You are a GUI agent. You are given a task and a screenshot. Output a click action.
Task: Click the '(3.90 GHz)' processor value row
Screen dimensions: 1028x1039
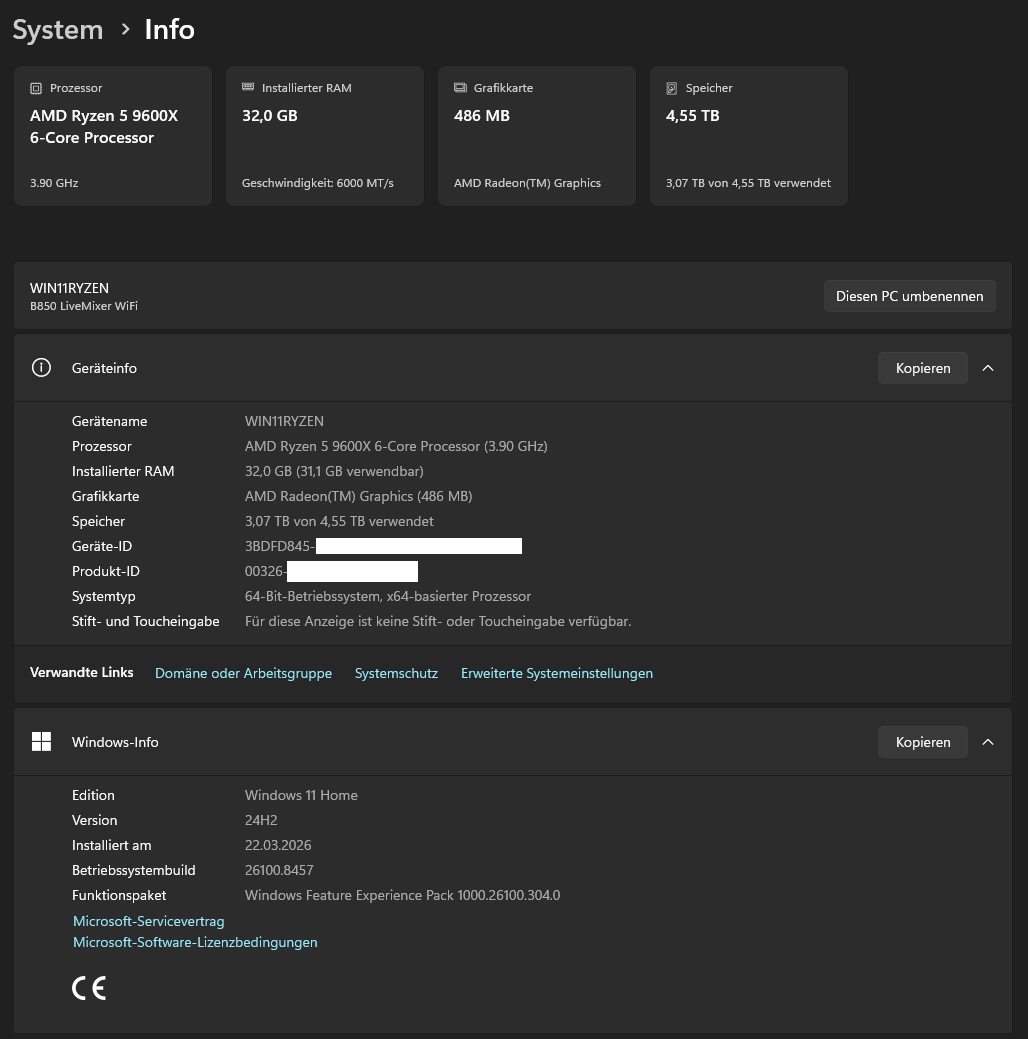tap(396, 447)
